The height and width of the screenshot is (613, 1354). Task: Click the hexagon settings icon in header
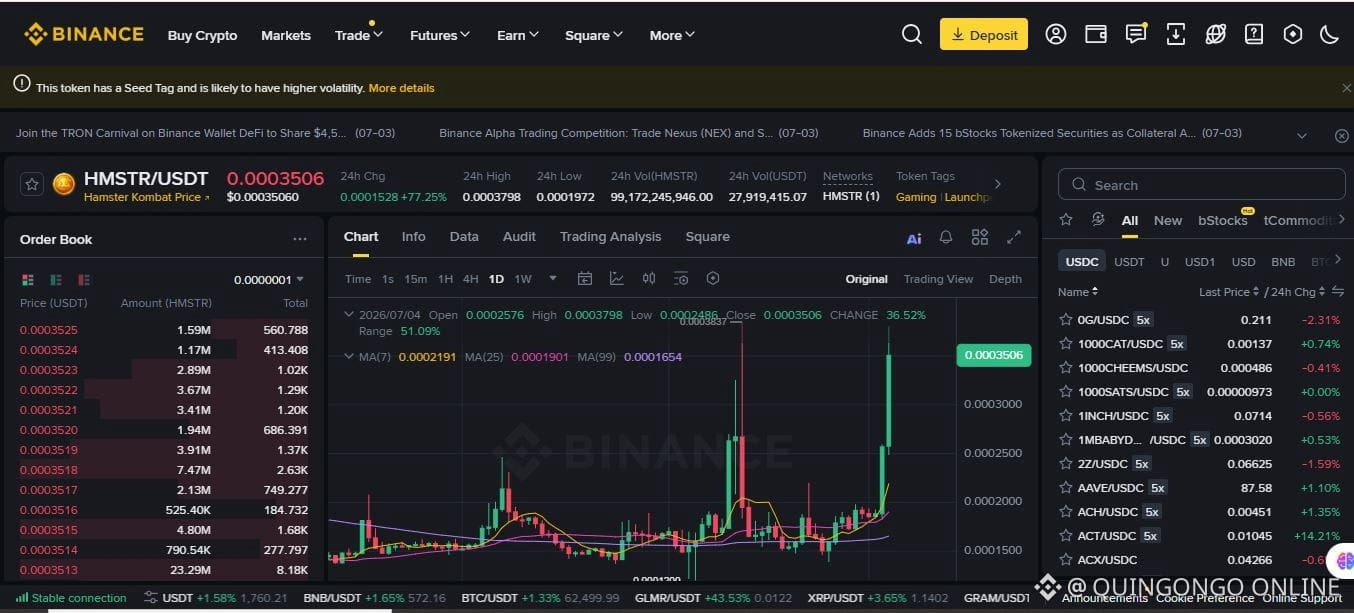pyautogui.click(x=1293, y=34)
